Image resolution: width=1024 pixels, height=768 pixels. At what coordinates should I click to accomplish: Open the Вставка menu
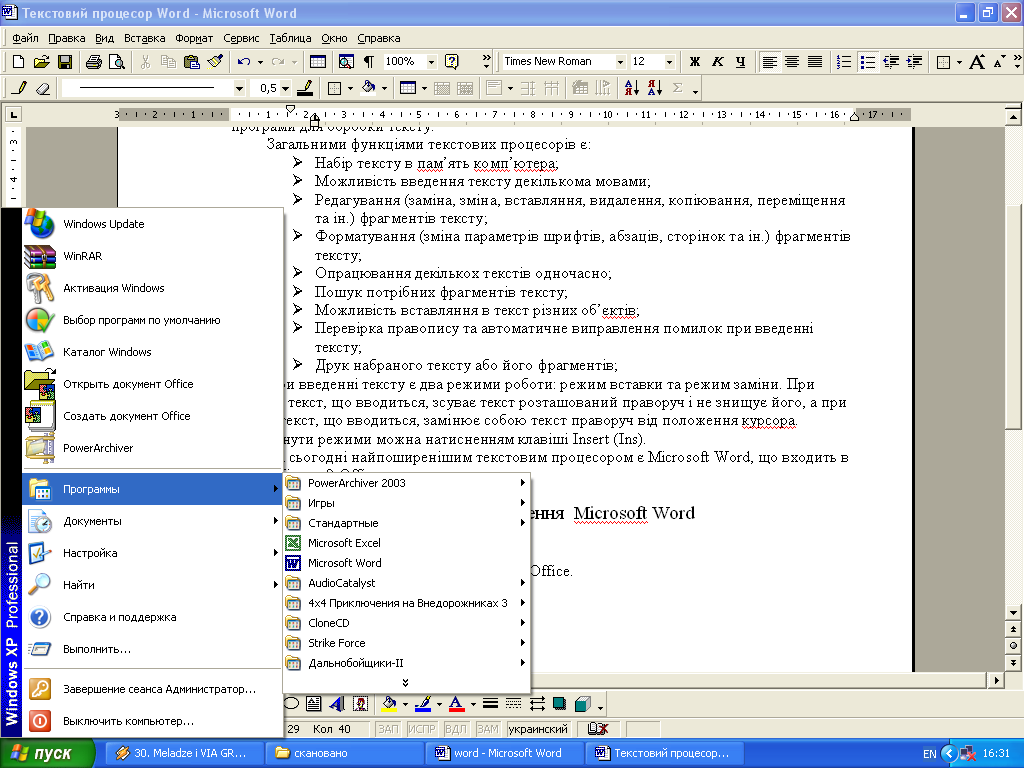coord(144,38)
